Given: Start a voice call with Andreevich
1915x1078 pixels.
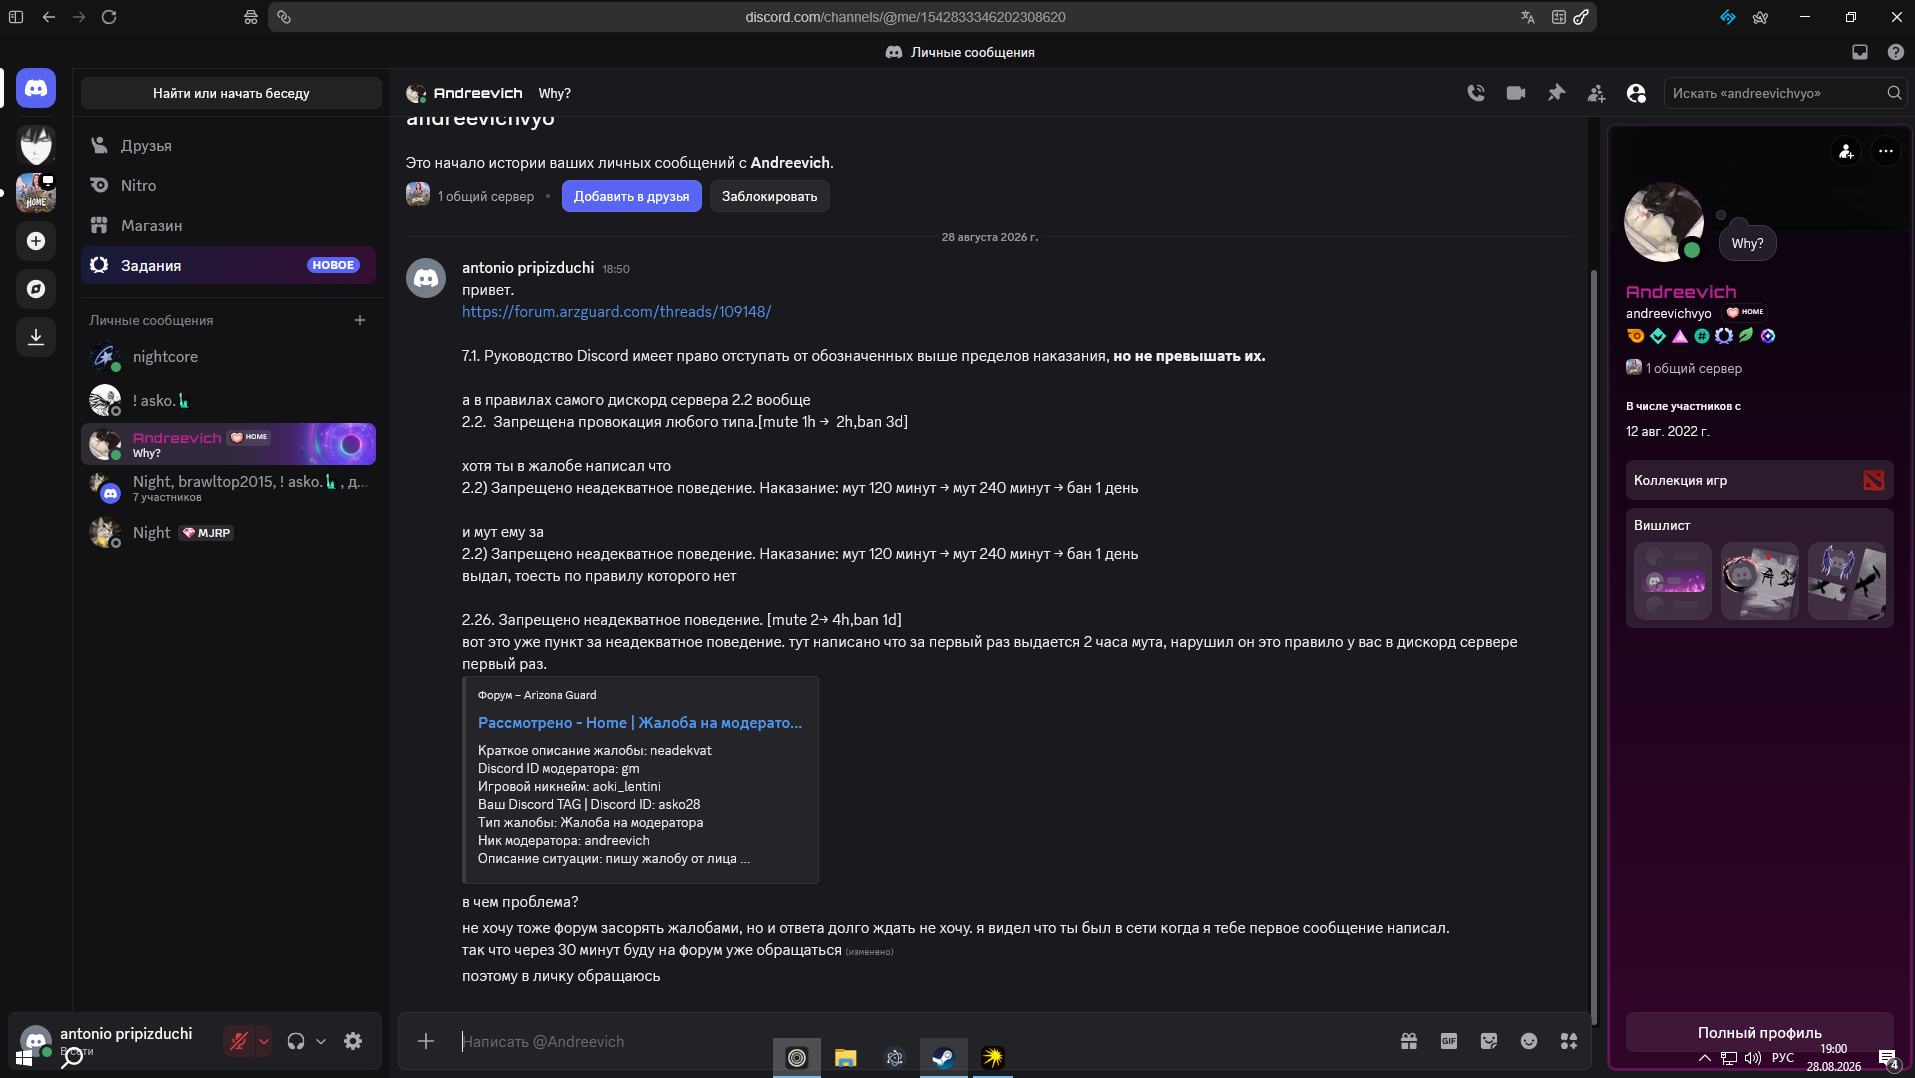Looking at the screenshot, I should coord(1476,93).
